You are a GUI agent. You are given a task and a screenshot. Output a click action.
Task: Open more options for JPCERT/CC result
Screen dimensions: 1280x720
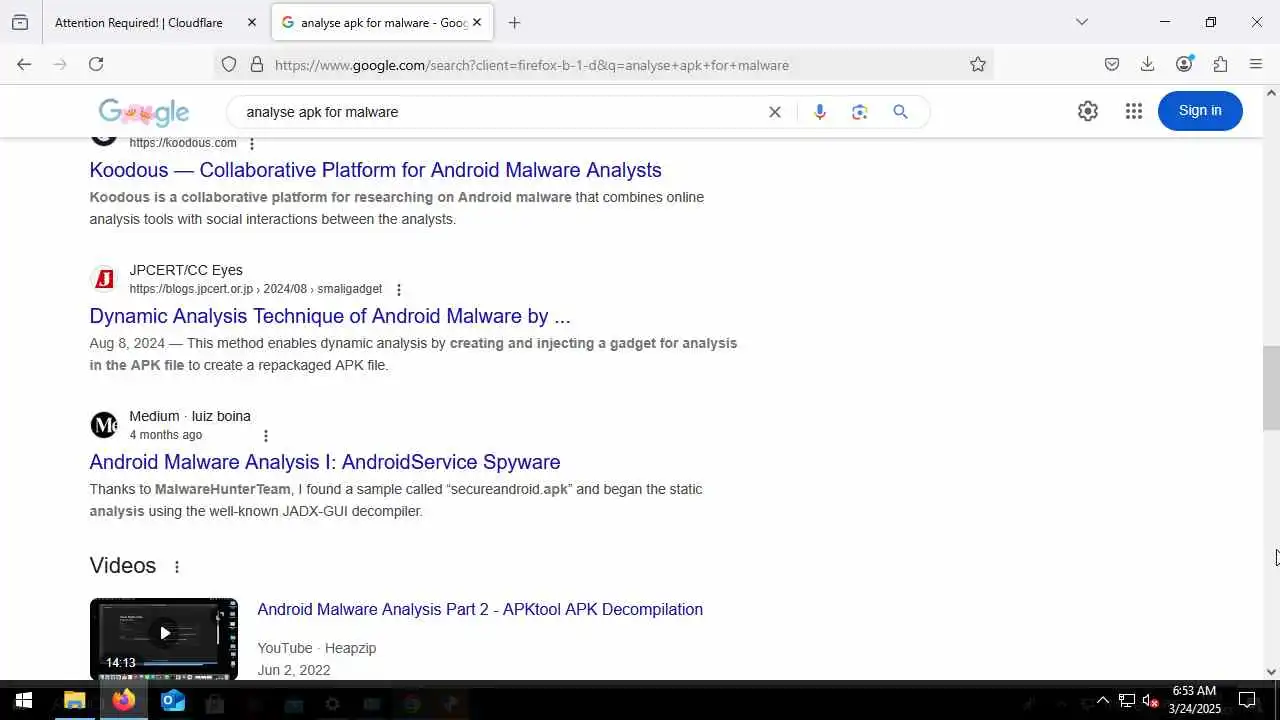pos(399,290)
